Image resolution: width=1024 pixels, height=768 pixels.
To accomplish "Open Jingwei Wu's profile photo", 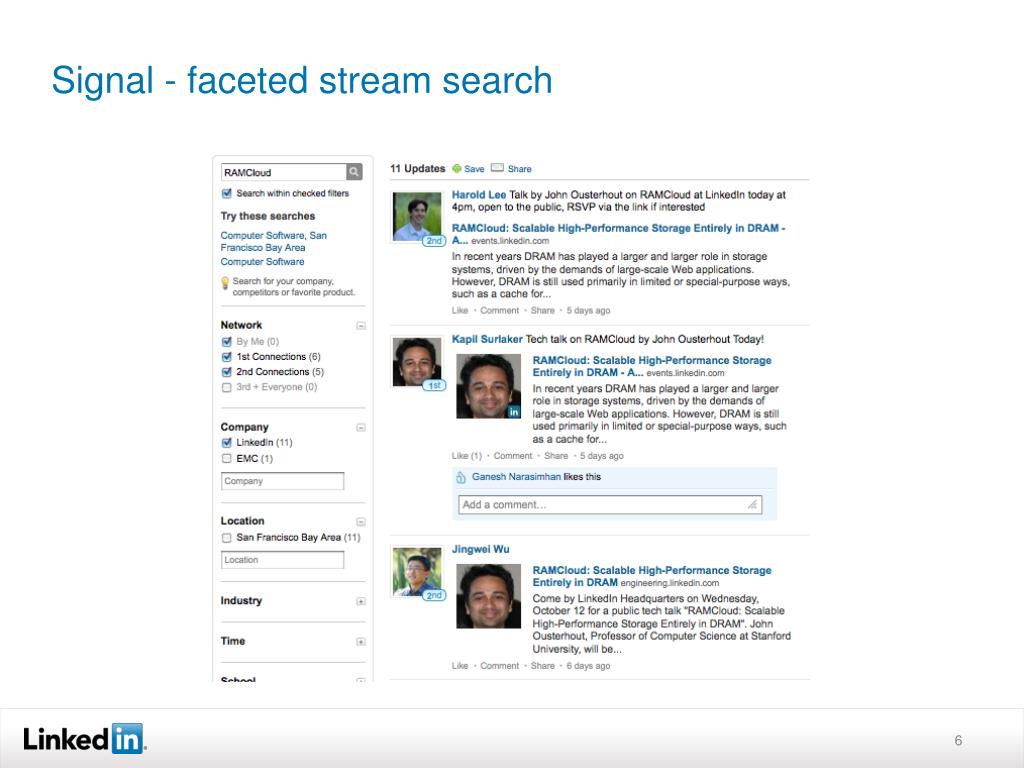I will pos(417,571).
